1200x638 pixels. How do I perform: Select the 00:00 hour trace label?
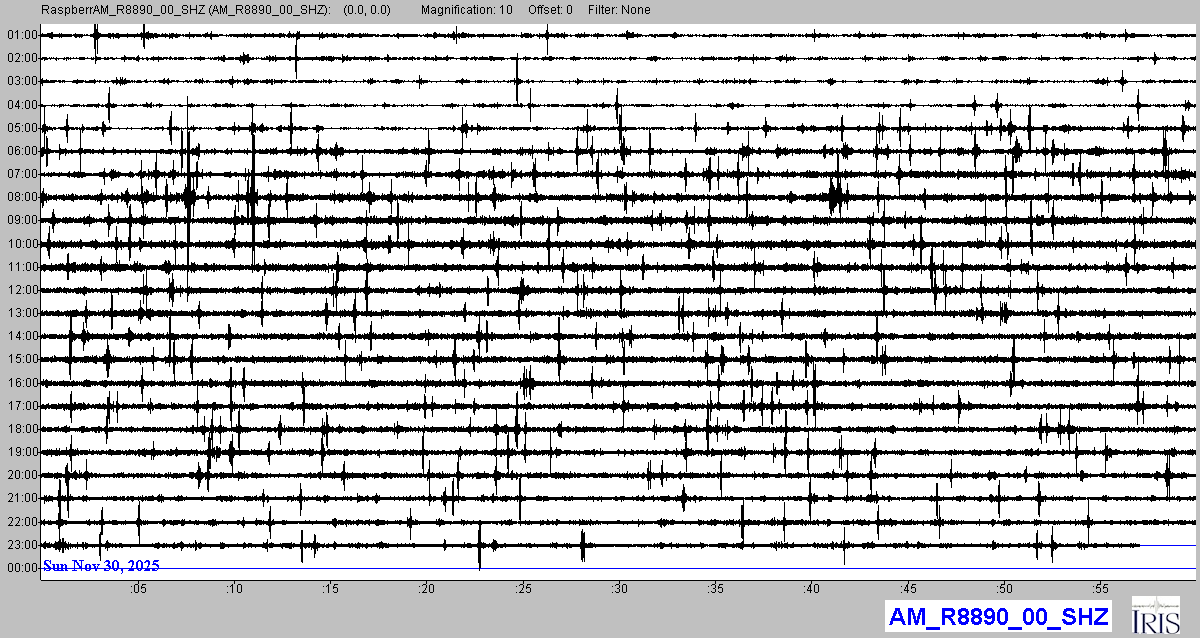pyautogui.click(x=22, y=568)
